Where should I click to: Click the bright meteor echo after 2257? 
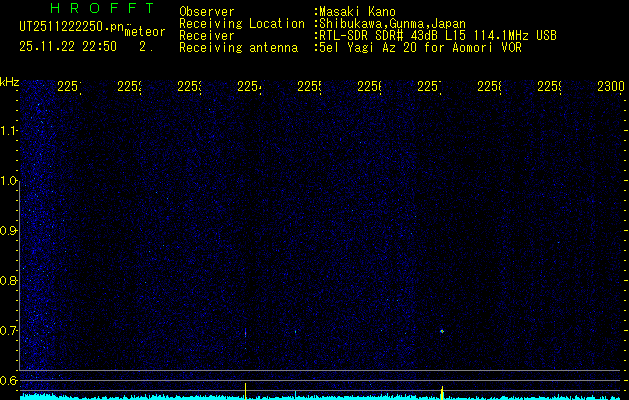tap(442, 331)
